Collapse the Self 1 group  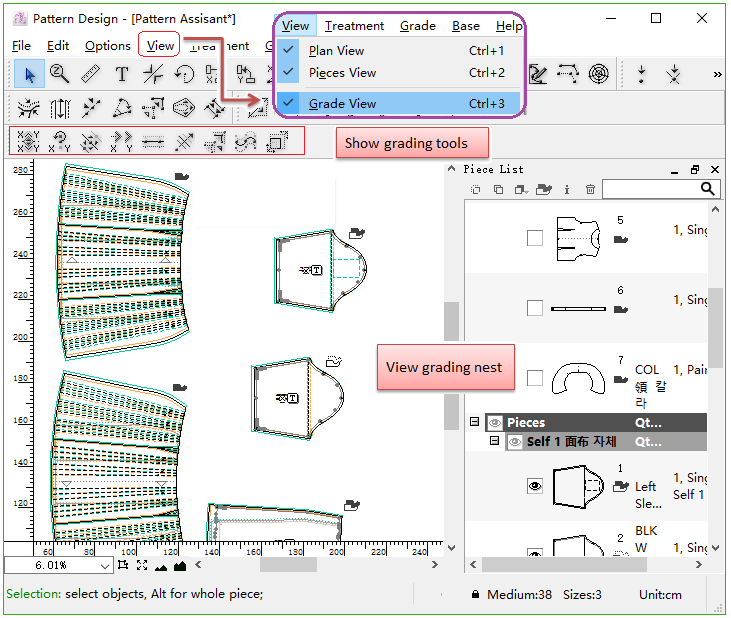[x=494, y=441]
